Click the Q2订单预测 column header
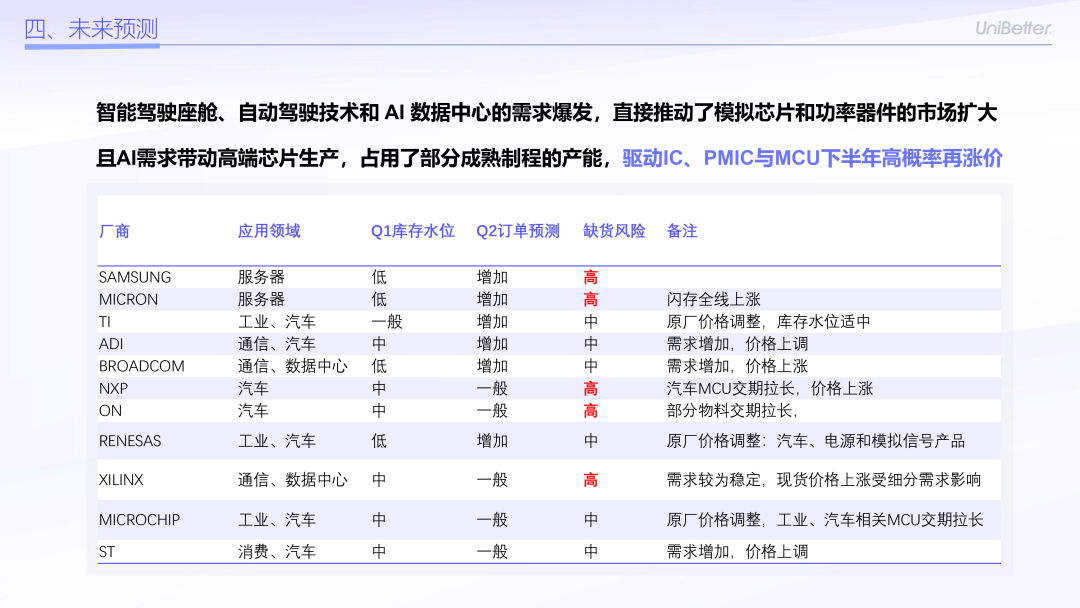The image size is (1080, 608). (x=518, y=231)
